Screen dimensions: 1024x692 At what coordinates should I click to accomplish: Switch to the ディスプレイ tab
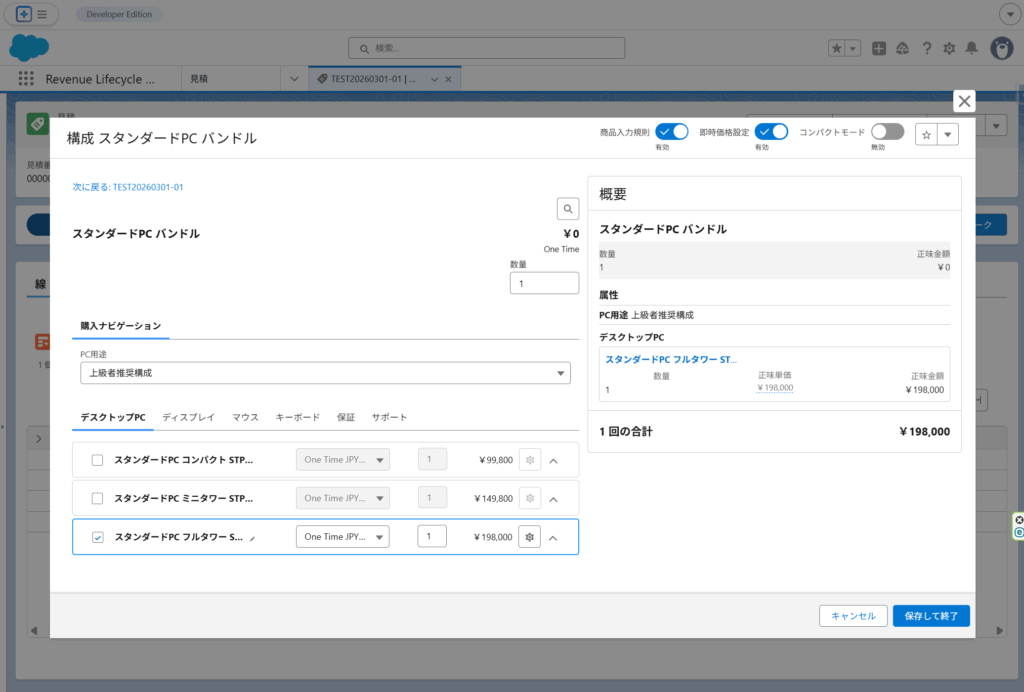[x=188, y=417]
